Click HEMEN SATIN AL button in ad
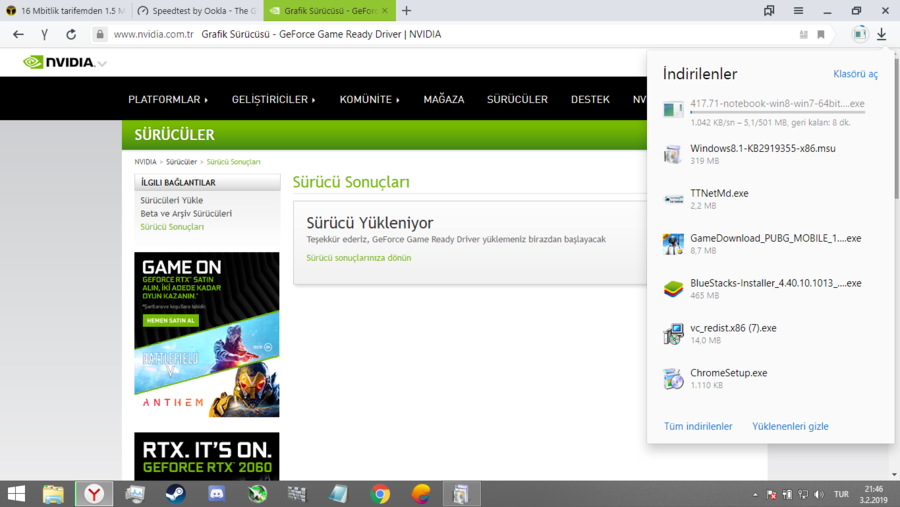 [170, 320]
